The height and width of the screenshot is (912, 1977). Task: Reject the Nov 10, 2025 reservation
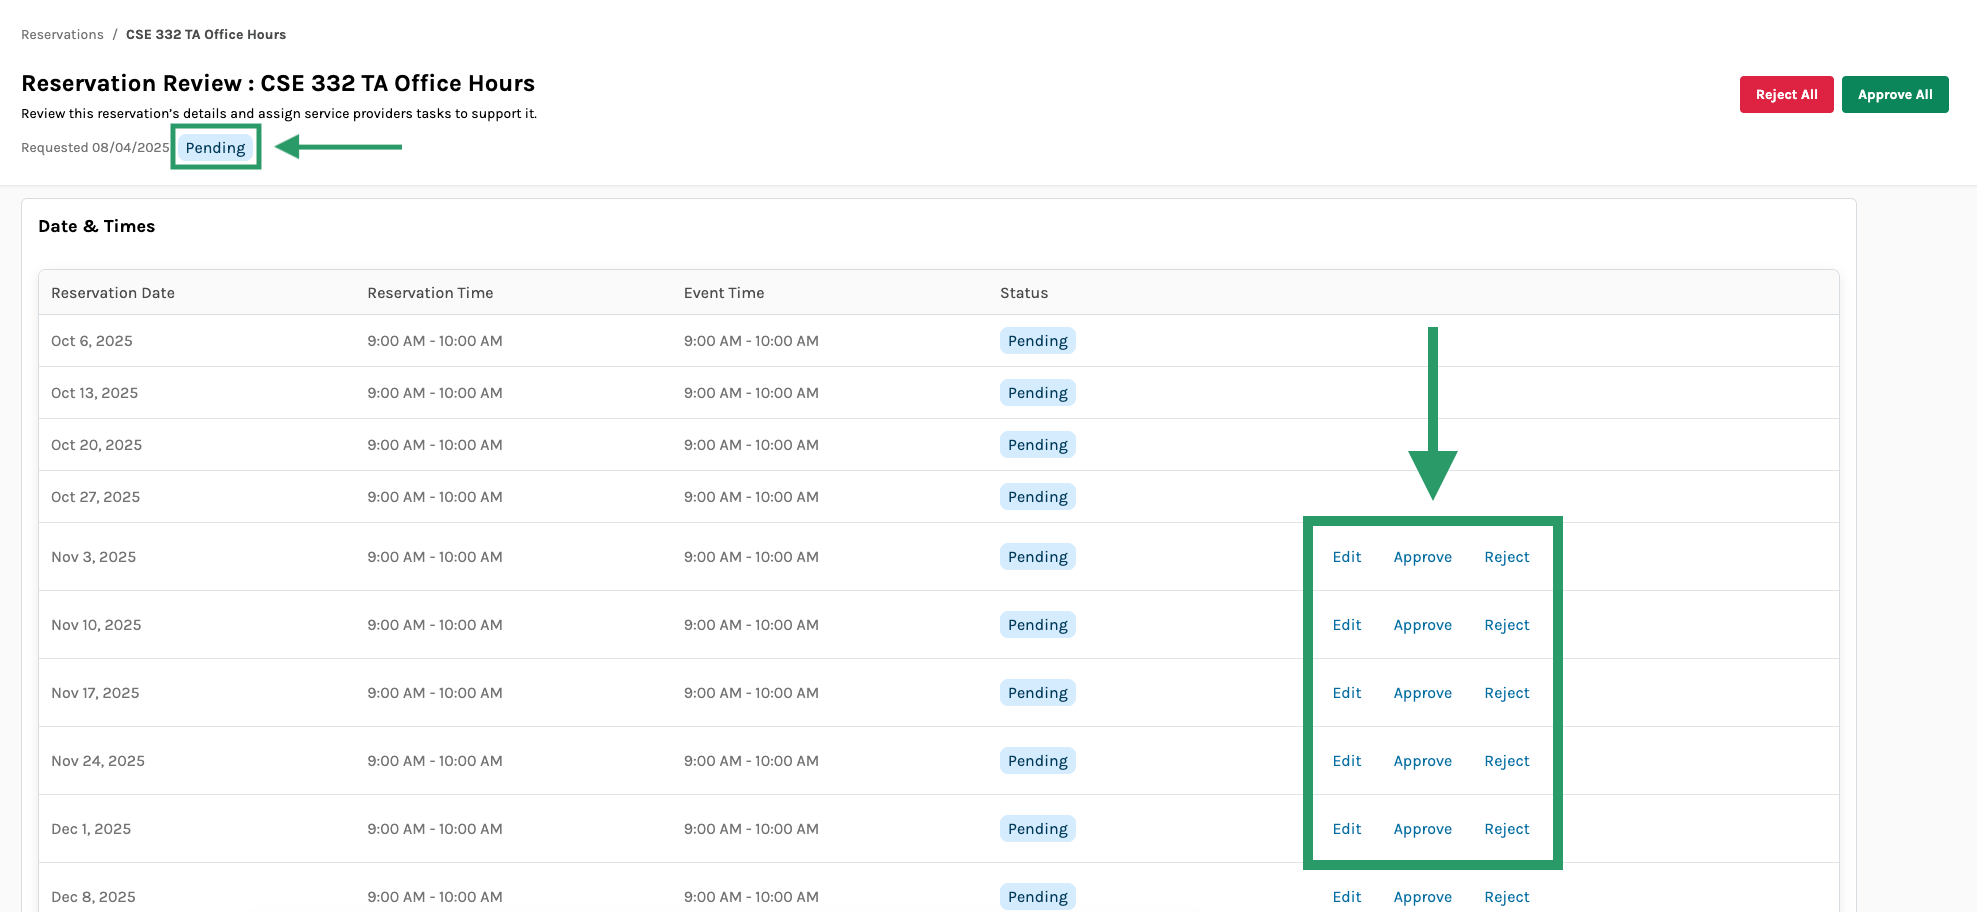point(1506,625)
